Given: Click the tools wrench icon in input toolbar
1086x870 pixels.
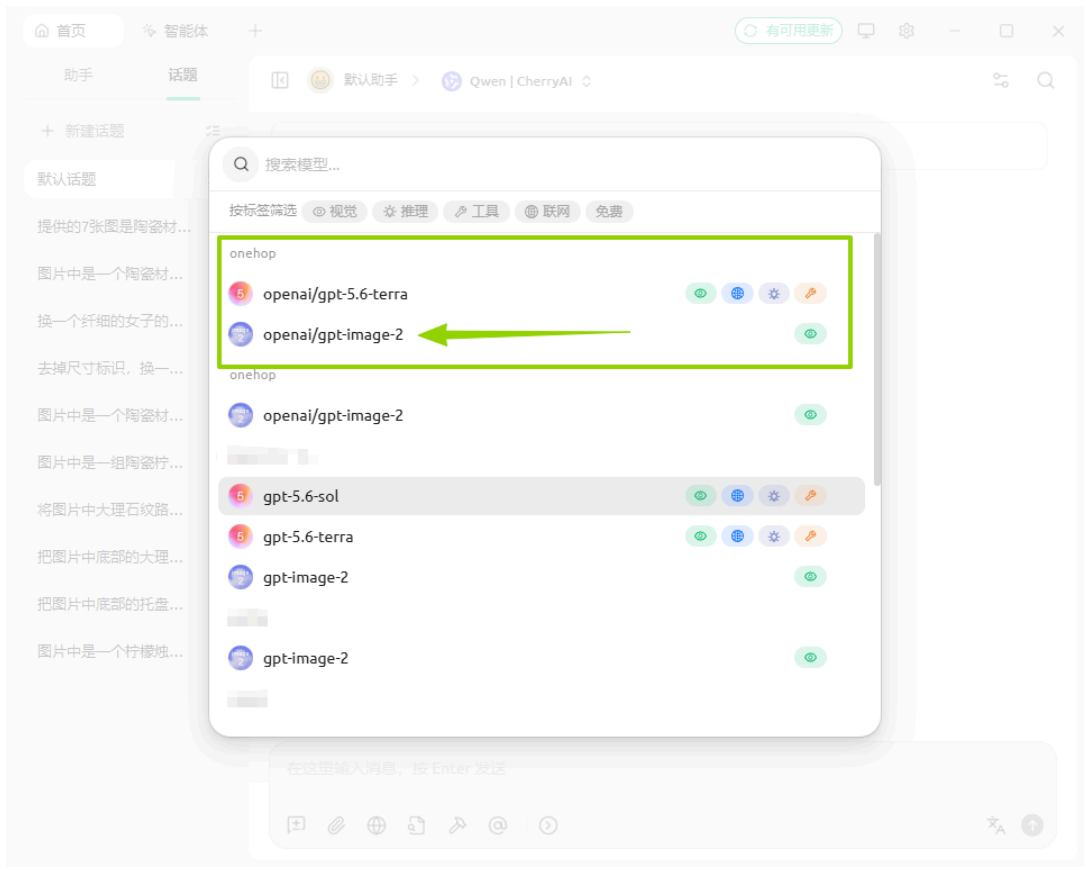Looking at the screenshot, I should click(457, 825).
